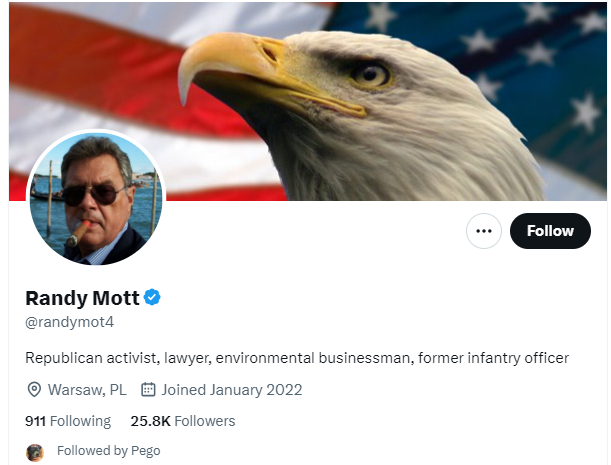611x465 pixels.
Task: Click the @randymot4 handle
Action: 69,322
